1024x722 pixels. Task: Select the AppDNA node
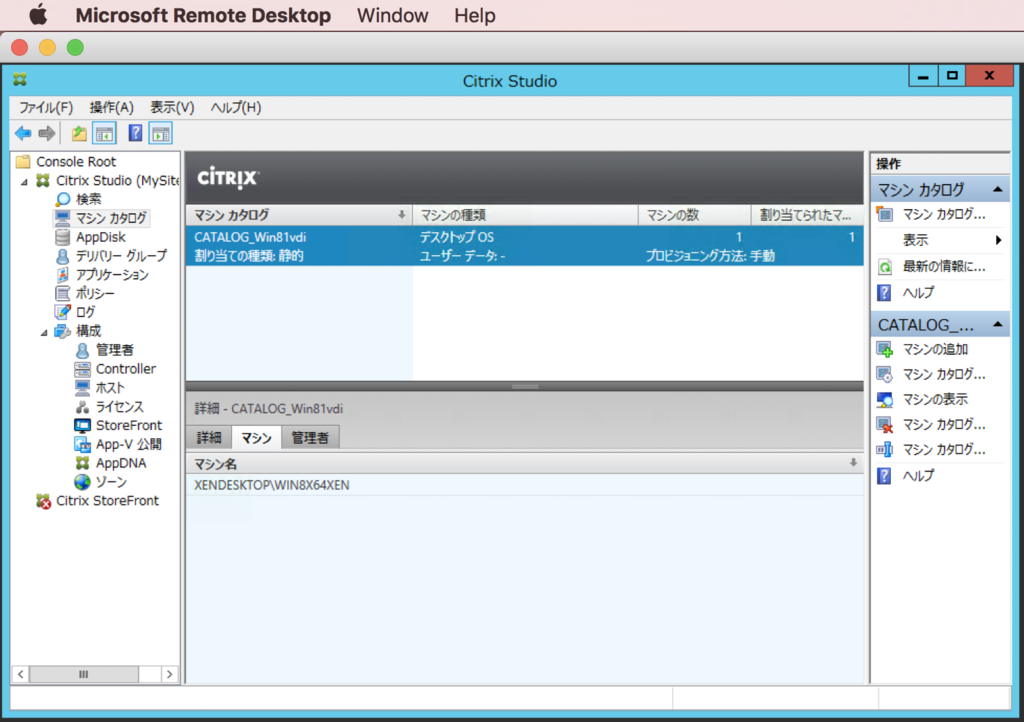(x=121, y=463)
